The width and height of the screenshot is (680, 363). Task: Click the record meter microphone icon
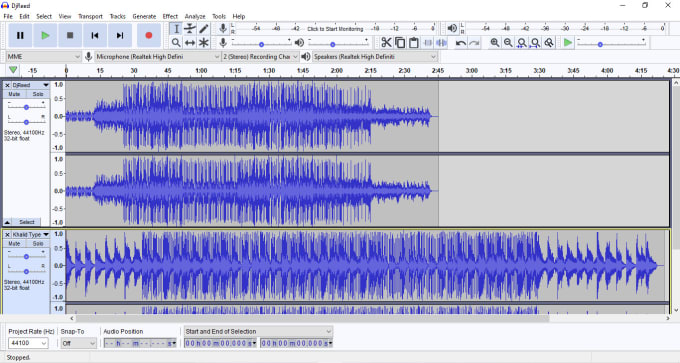(222, 29)
